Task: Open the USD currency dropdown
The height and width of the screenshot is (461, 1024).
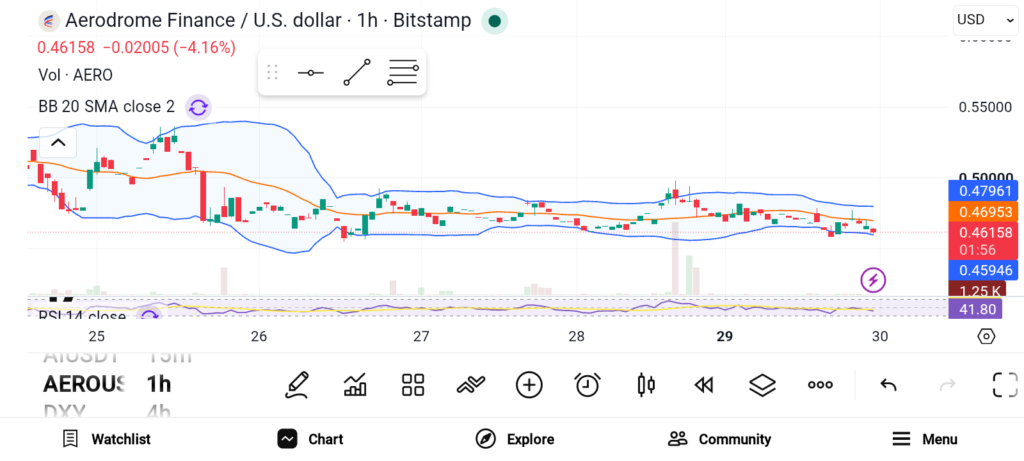Action: 985,20
